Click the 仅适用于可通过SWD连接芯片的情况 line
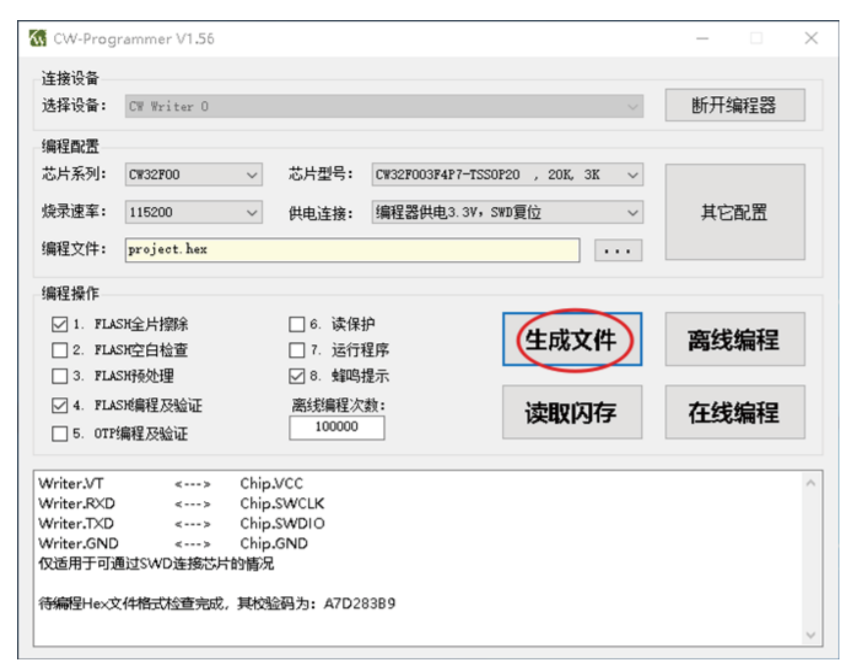The image size is (861, 672). pyautogui.click(x=156, y=564)
